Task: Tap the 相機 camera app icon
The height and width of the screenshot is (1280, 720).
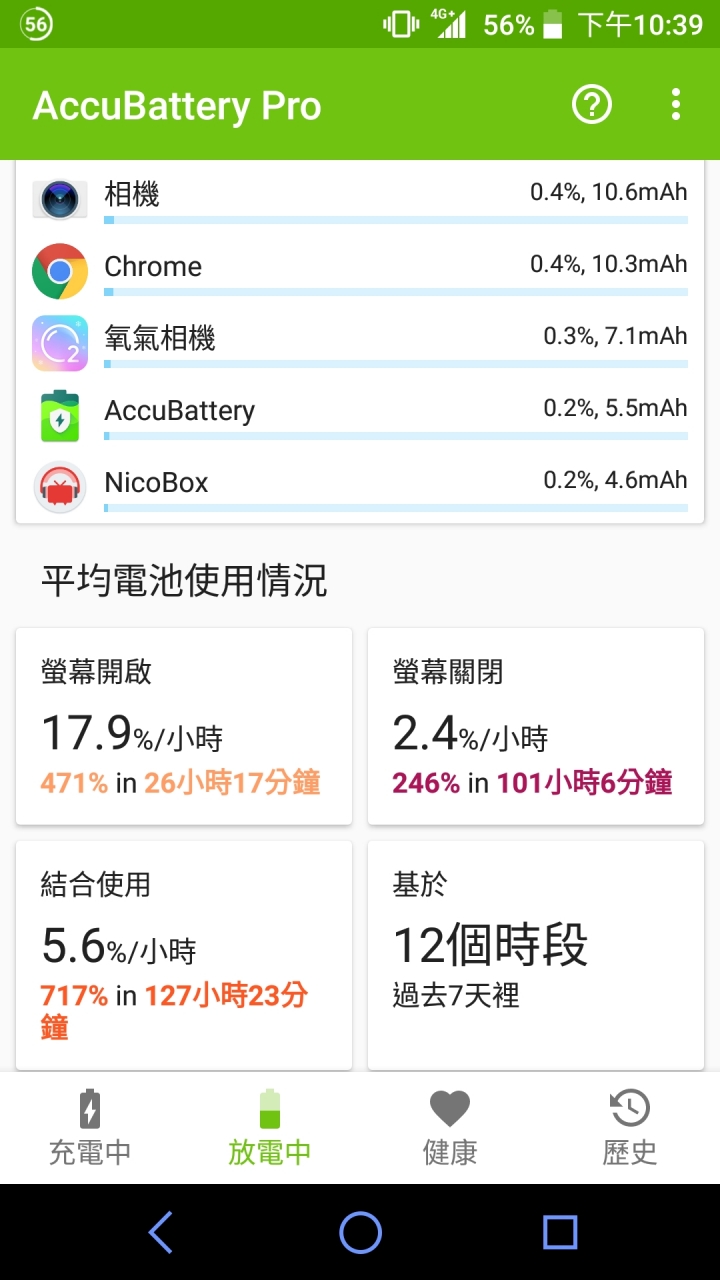Action: 60,199
